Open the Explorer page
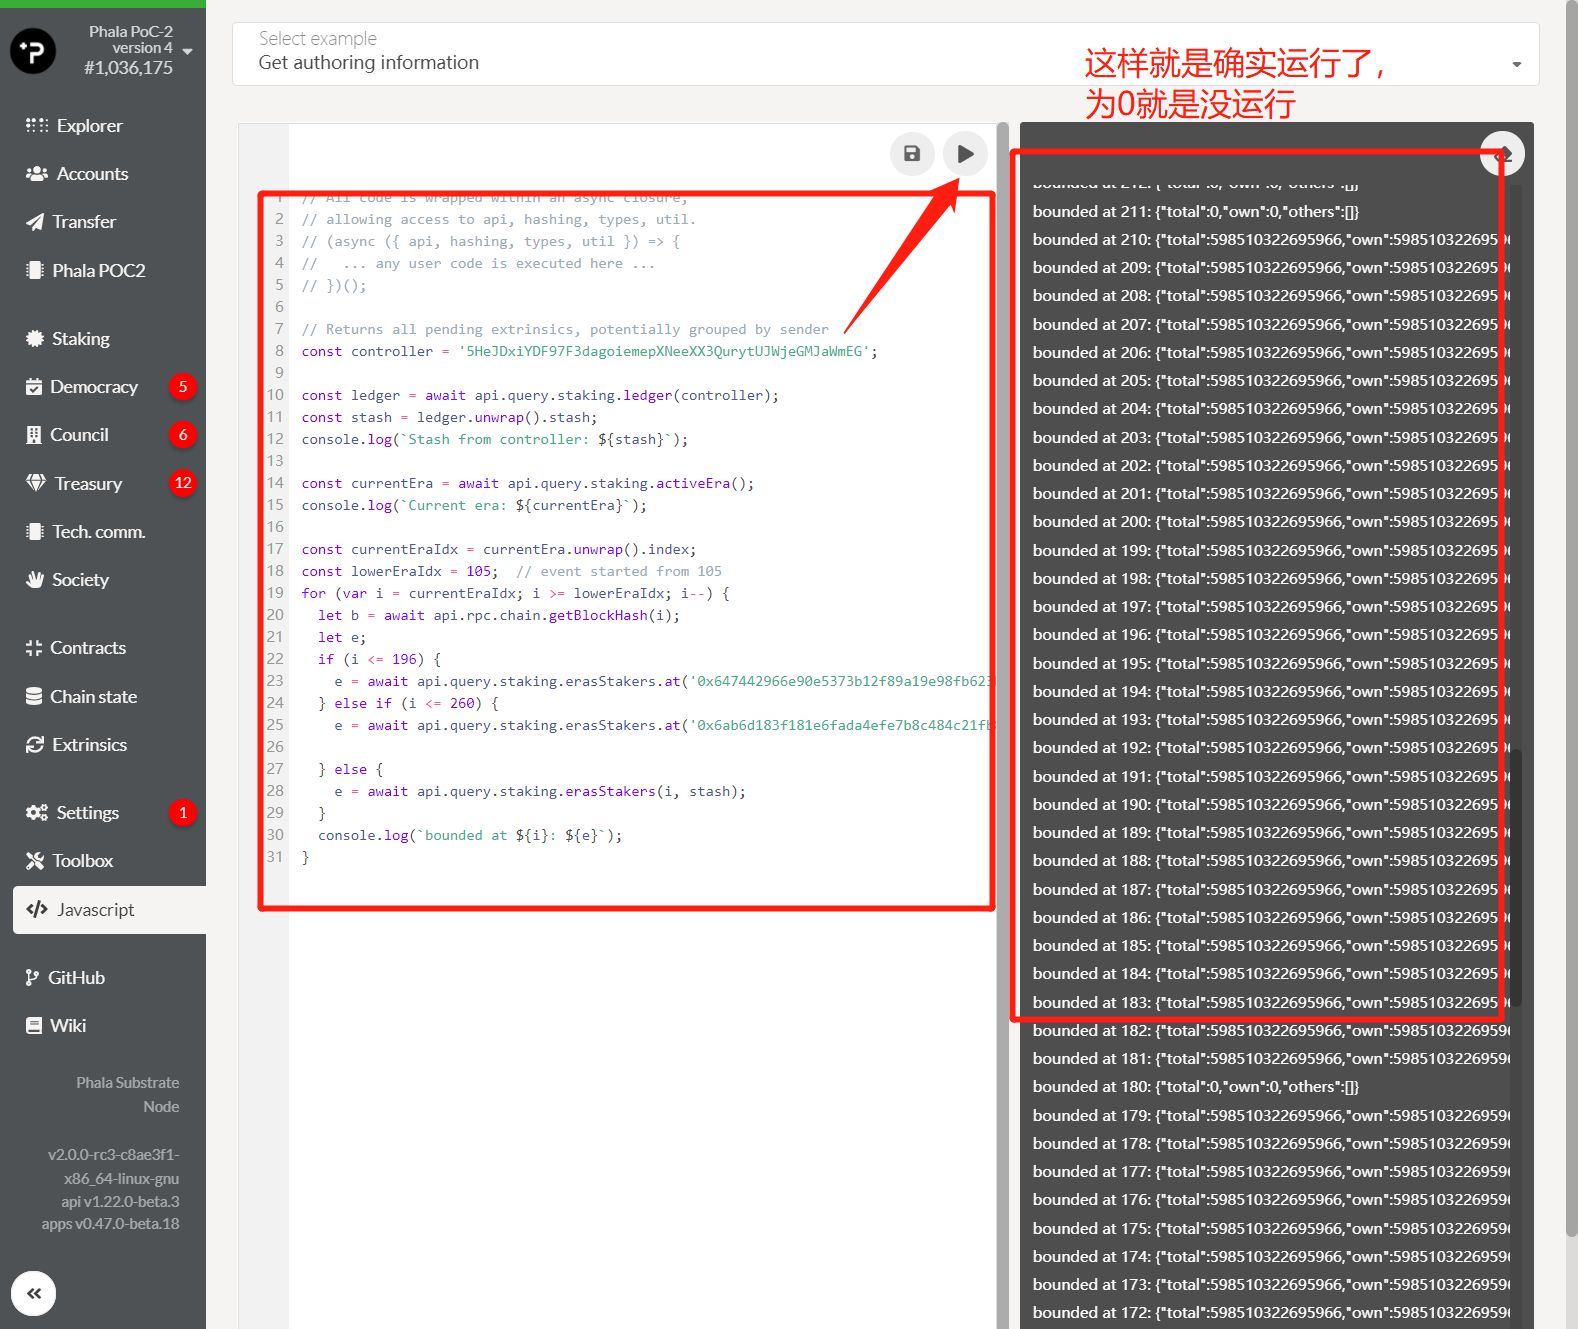The height and width of the screenshot is (1329, 1578). 88,126
